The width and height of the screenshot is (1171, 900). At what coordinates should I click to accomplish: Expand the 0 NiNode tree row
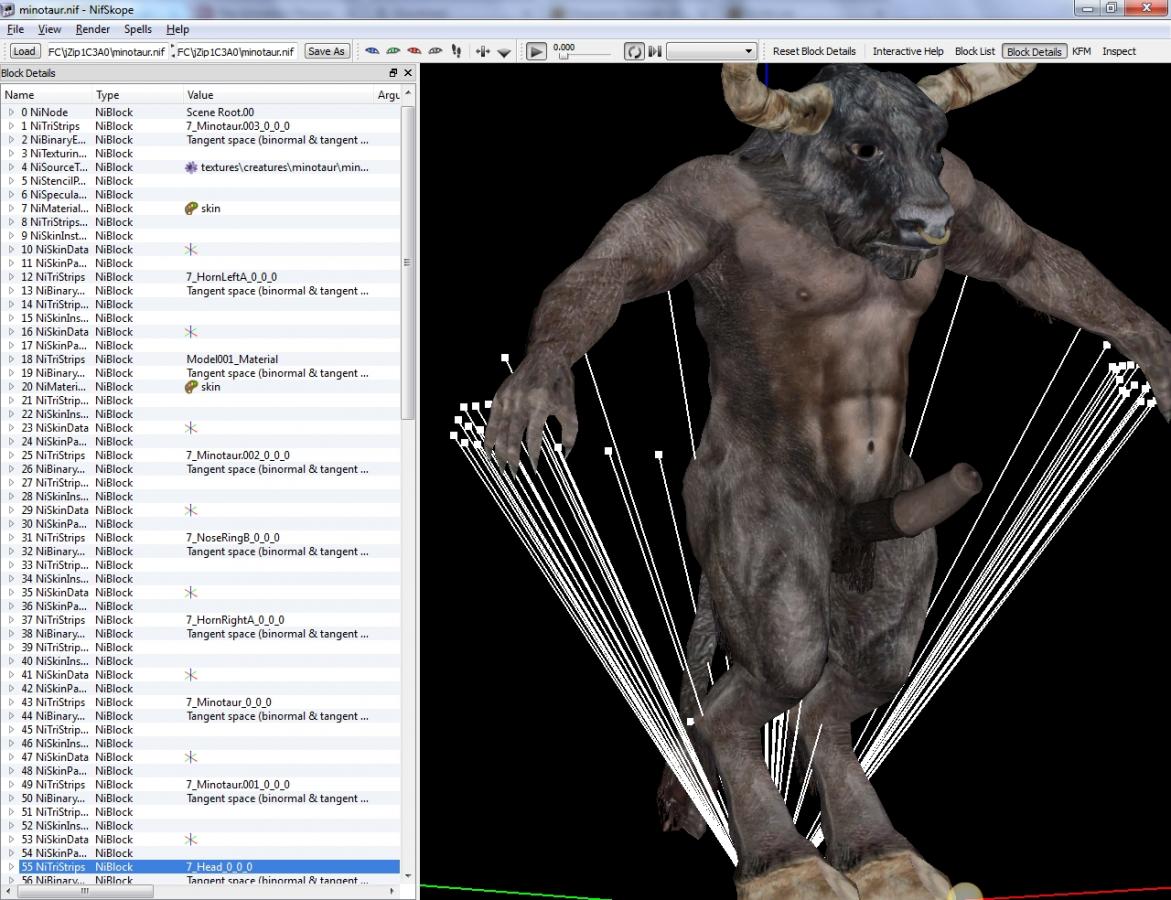point(11,112)
